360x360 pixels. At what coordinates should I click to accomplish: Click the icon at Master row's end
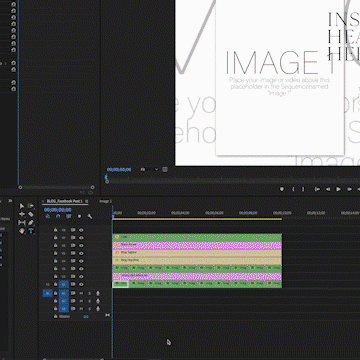click(107, 315)
